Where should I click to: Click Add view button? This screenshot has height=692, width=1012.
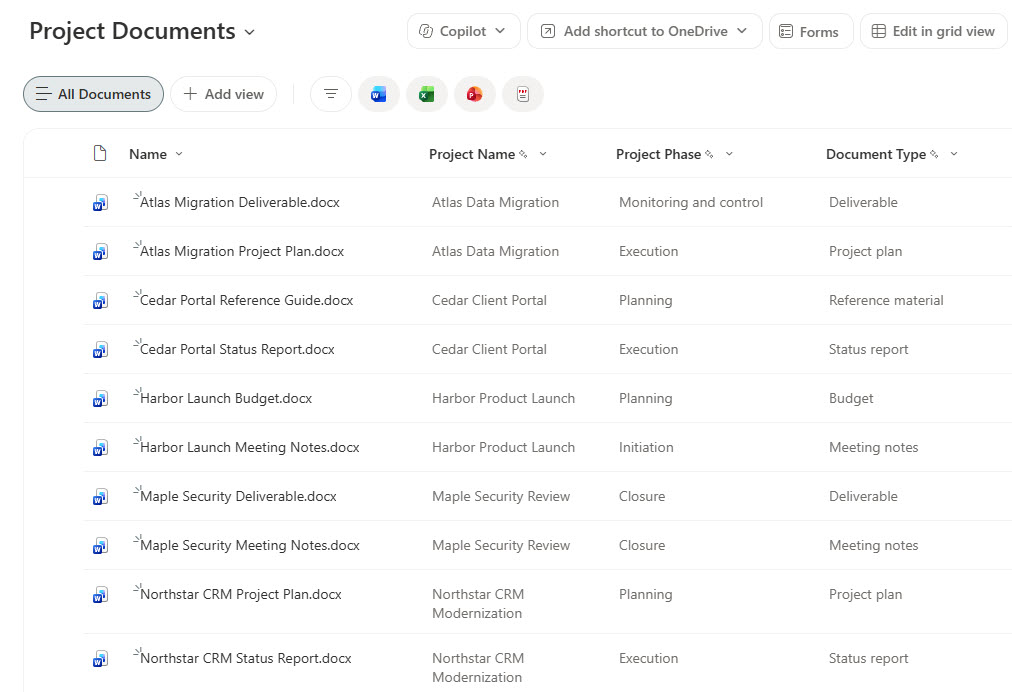[x=223, y=94]
